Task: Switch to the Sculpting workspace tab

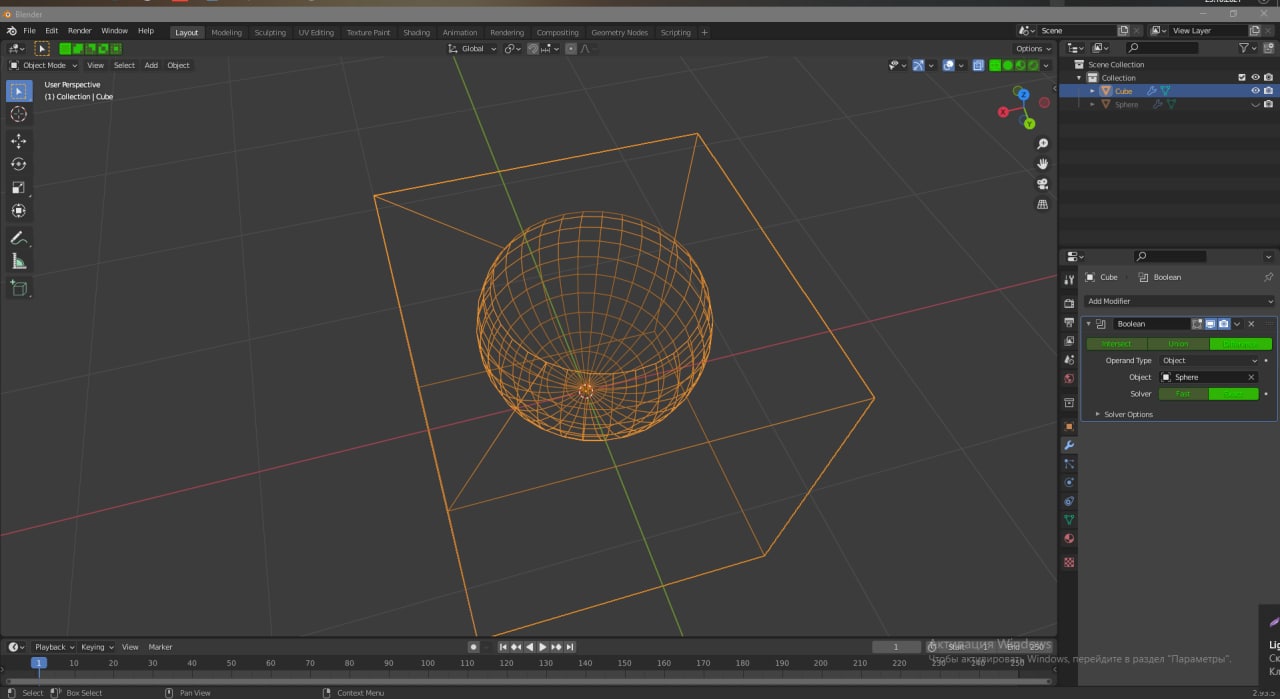Action: click(x=270, y=32)
